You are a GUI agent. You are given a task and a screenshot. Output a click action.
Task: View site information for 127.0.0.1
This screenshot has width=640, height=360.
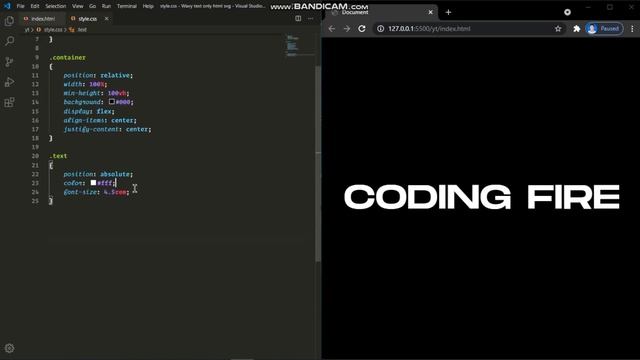[380, 29]
